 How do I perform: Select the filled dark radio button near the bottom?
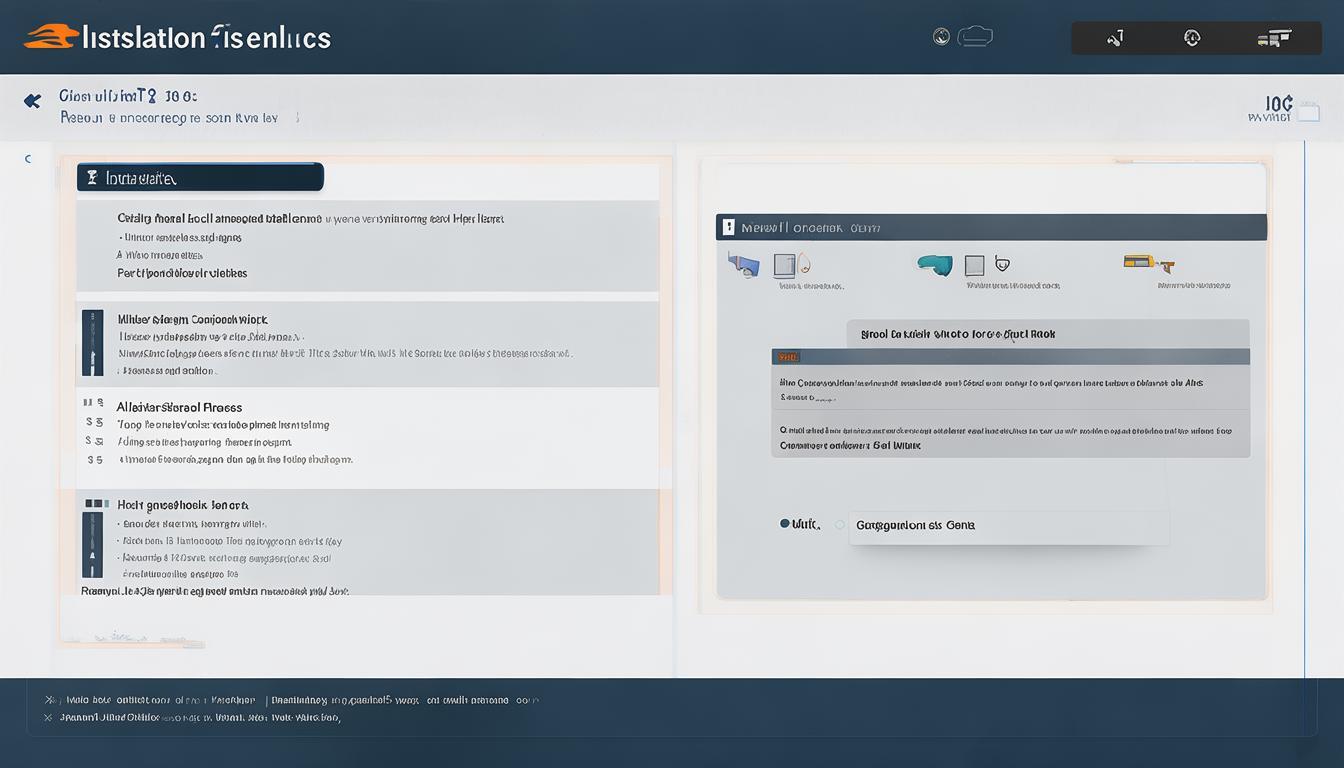[785, 524]
